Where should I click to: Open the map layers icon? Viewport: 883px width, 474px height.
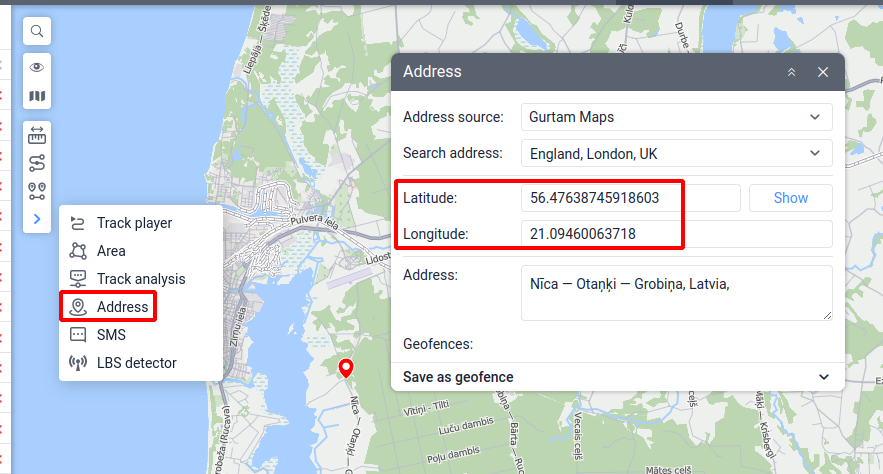point(37,97)
